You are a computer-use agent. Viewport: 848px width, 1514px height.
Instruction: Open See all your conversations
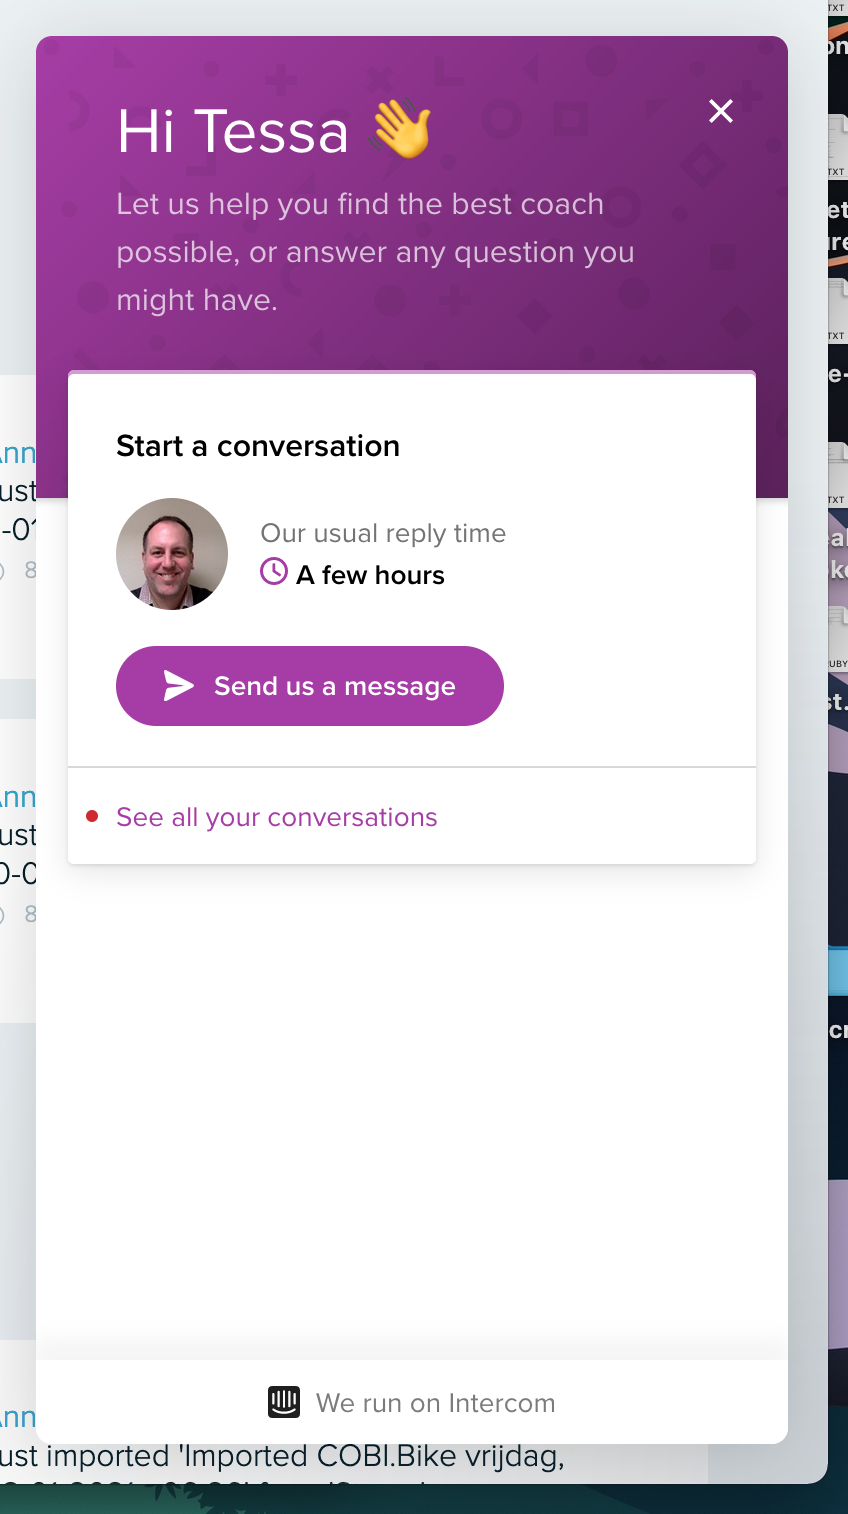276,816
